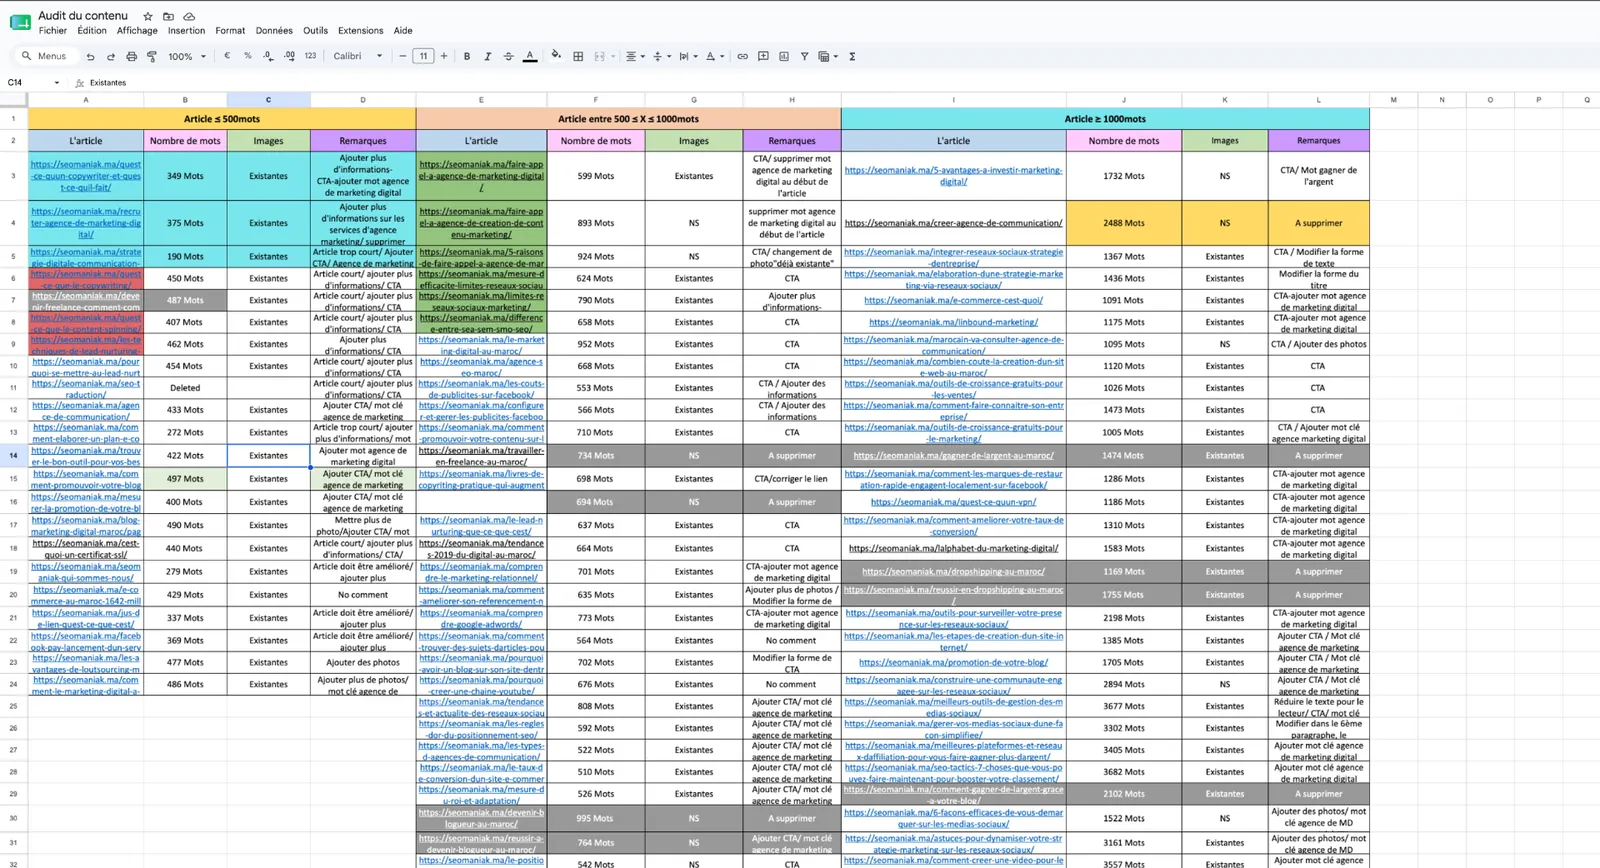Viewport: 1600px width, 868px height.
Task: Open the zoom level dropdown at 100%
Action: (x=187, y=57)
